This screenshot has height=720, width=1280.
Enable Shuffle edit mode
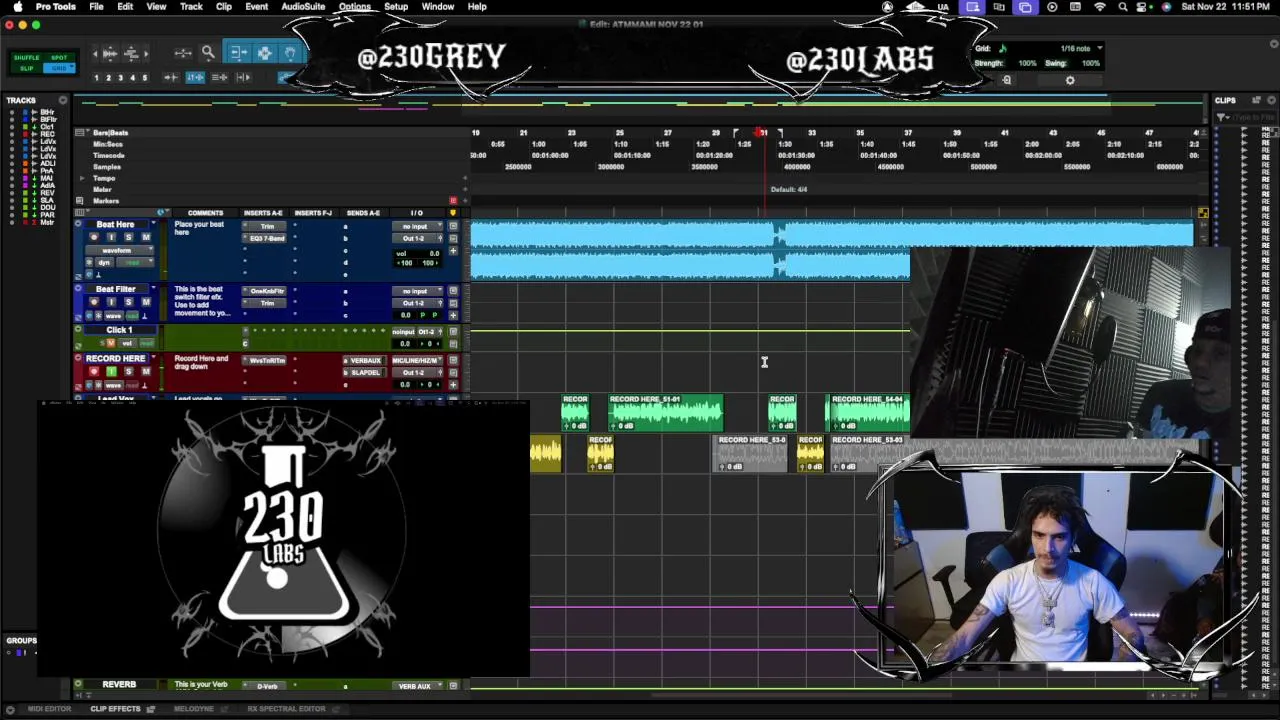tap(27, 58)
